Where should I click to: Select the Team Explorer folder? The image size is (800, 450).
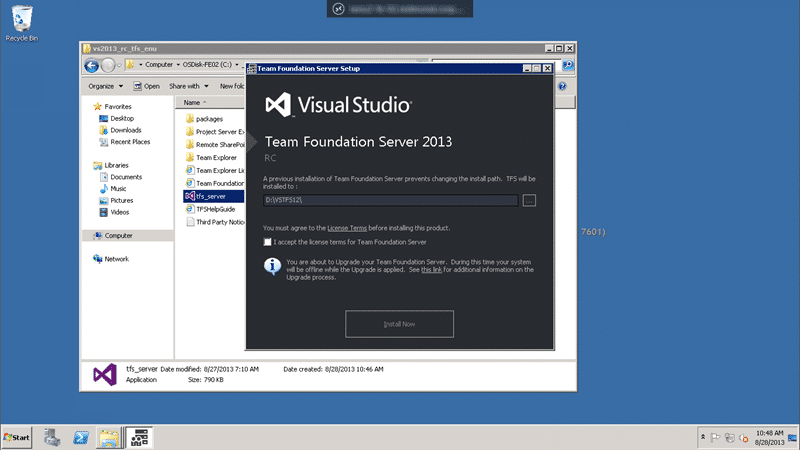212,158
